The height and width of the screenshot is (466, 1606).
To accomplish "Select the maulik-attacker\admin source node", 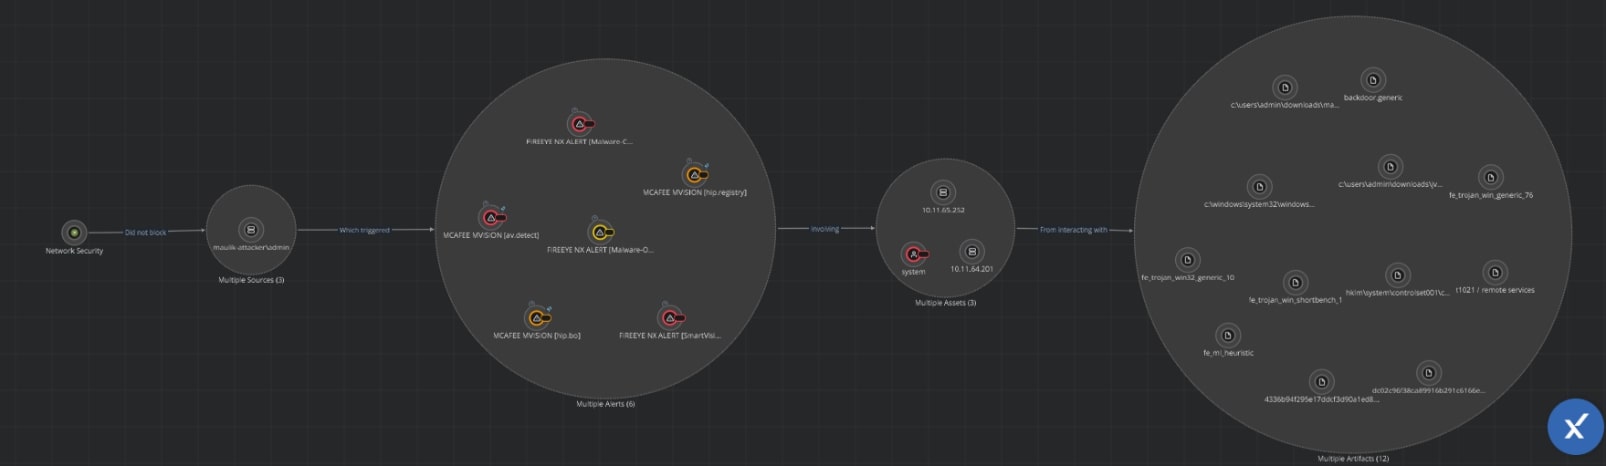I will click(x=251, y=230).
